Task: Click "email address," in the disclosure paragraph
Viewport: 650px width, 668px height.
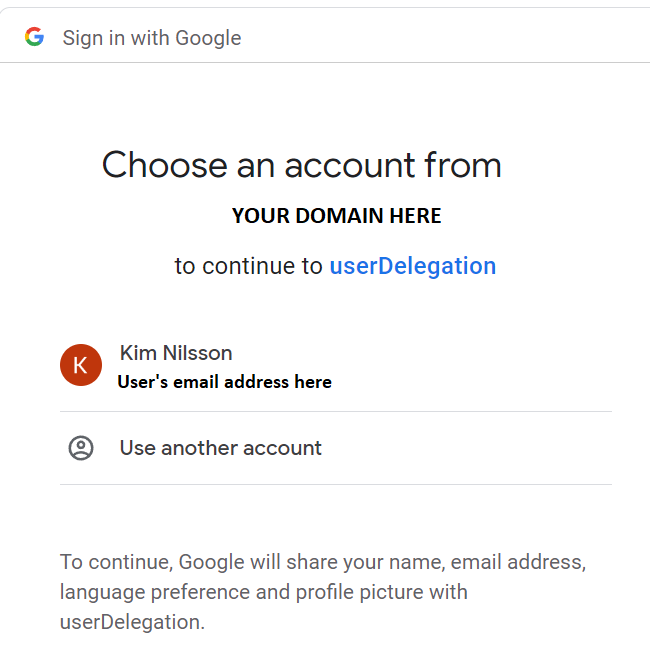Action: pos(518,562)
